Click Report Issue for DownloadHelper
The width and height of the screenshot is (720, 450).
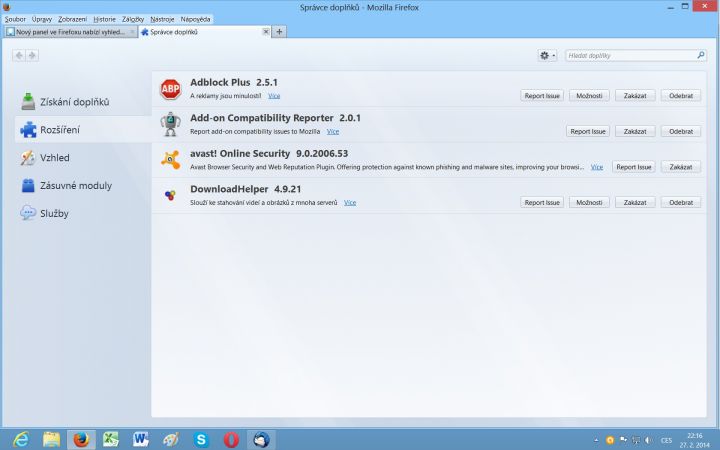point(542,202)
